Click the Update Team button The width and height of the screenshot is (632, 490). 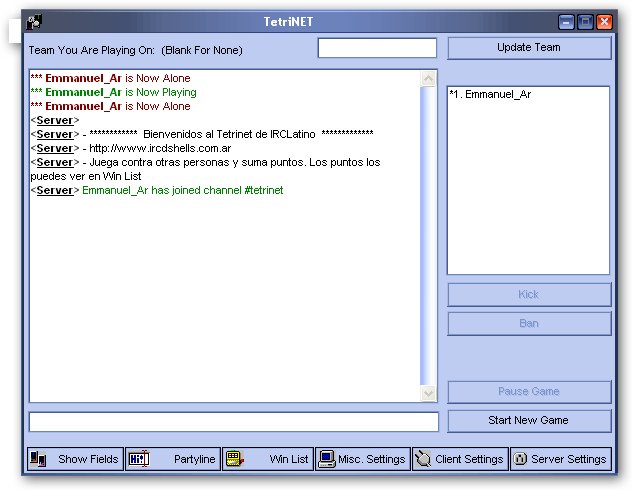click(x=529, y=48)
